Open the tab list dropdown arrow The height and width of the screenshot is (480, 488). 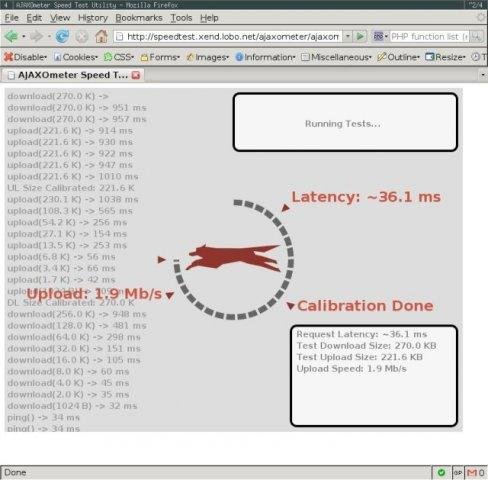coord(483,75)
